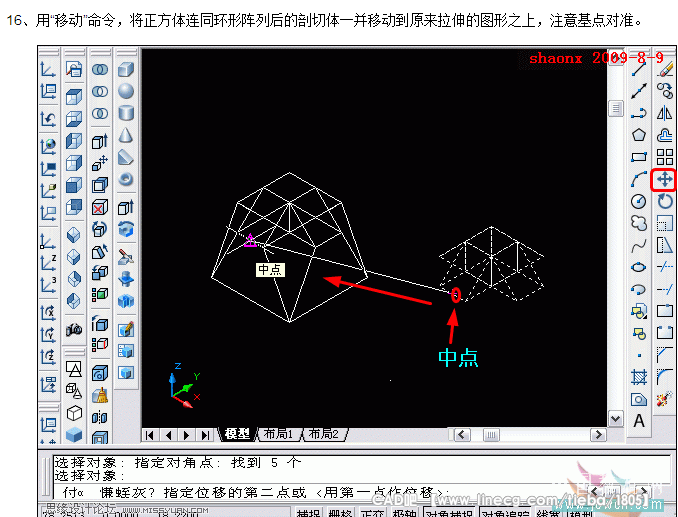Screen dimensions: 678x517
Task: Create a solid Cone
Action: [x=126, y=135]
